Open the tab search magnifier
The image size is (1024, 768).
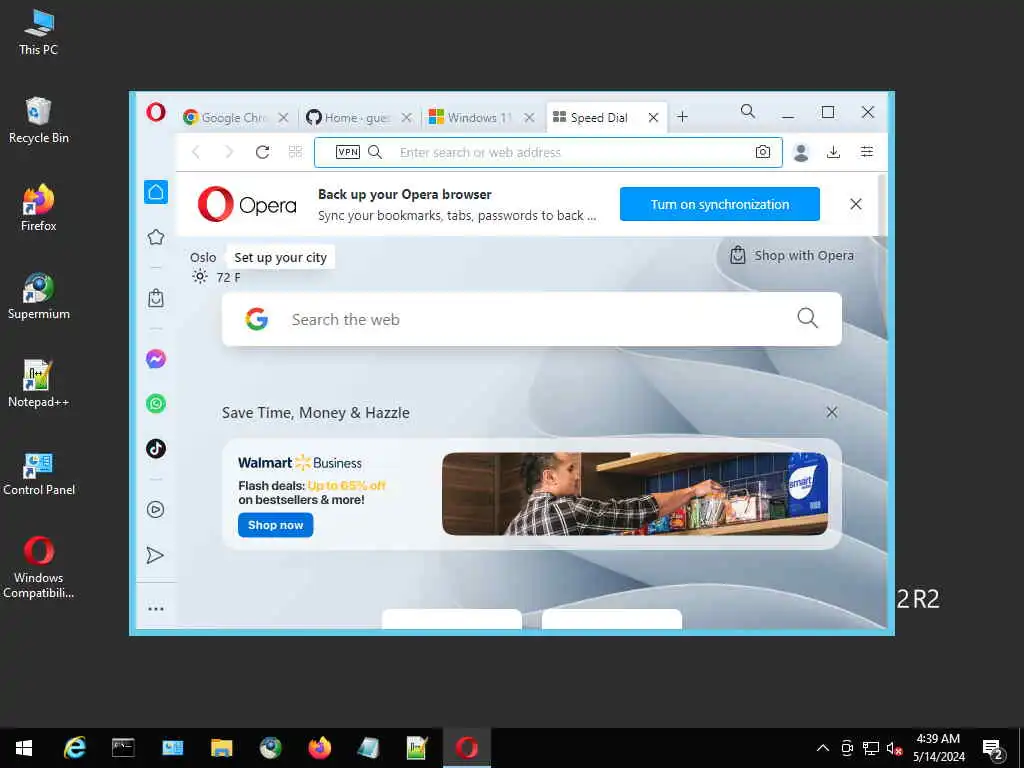tap(748, 112)
